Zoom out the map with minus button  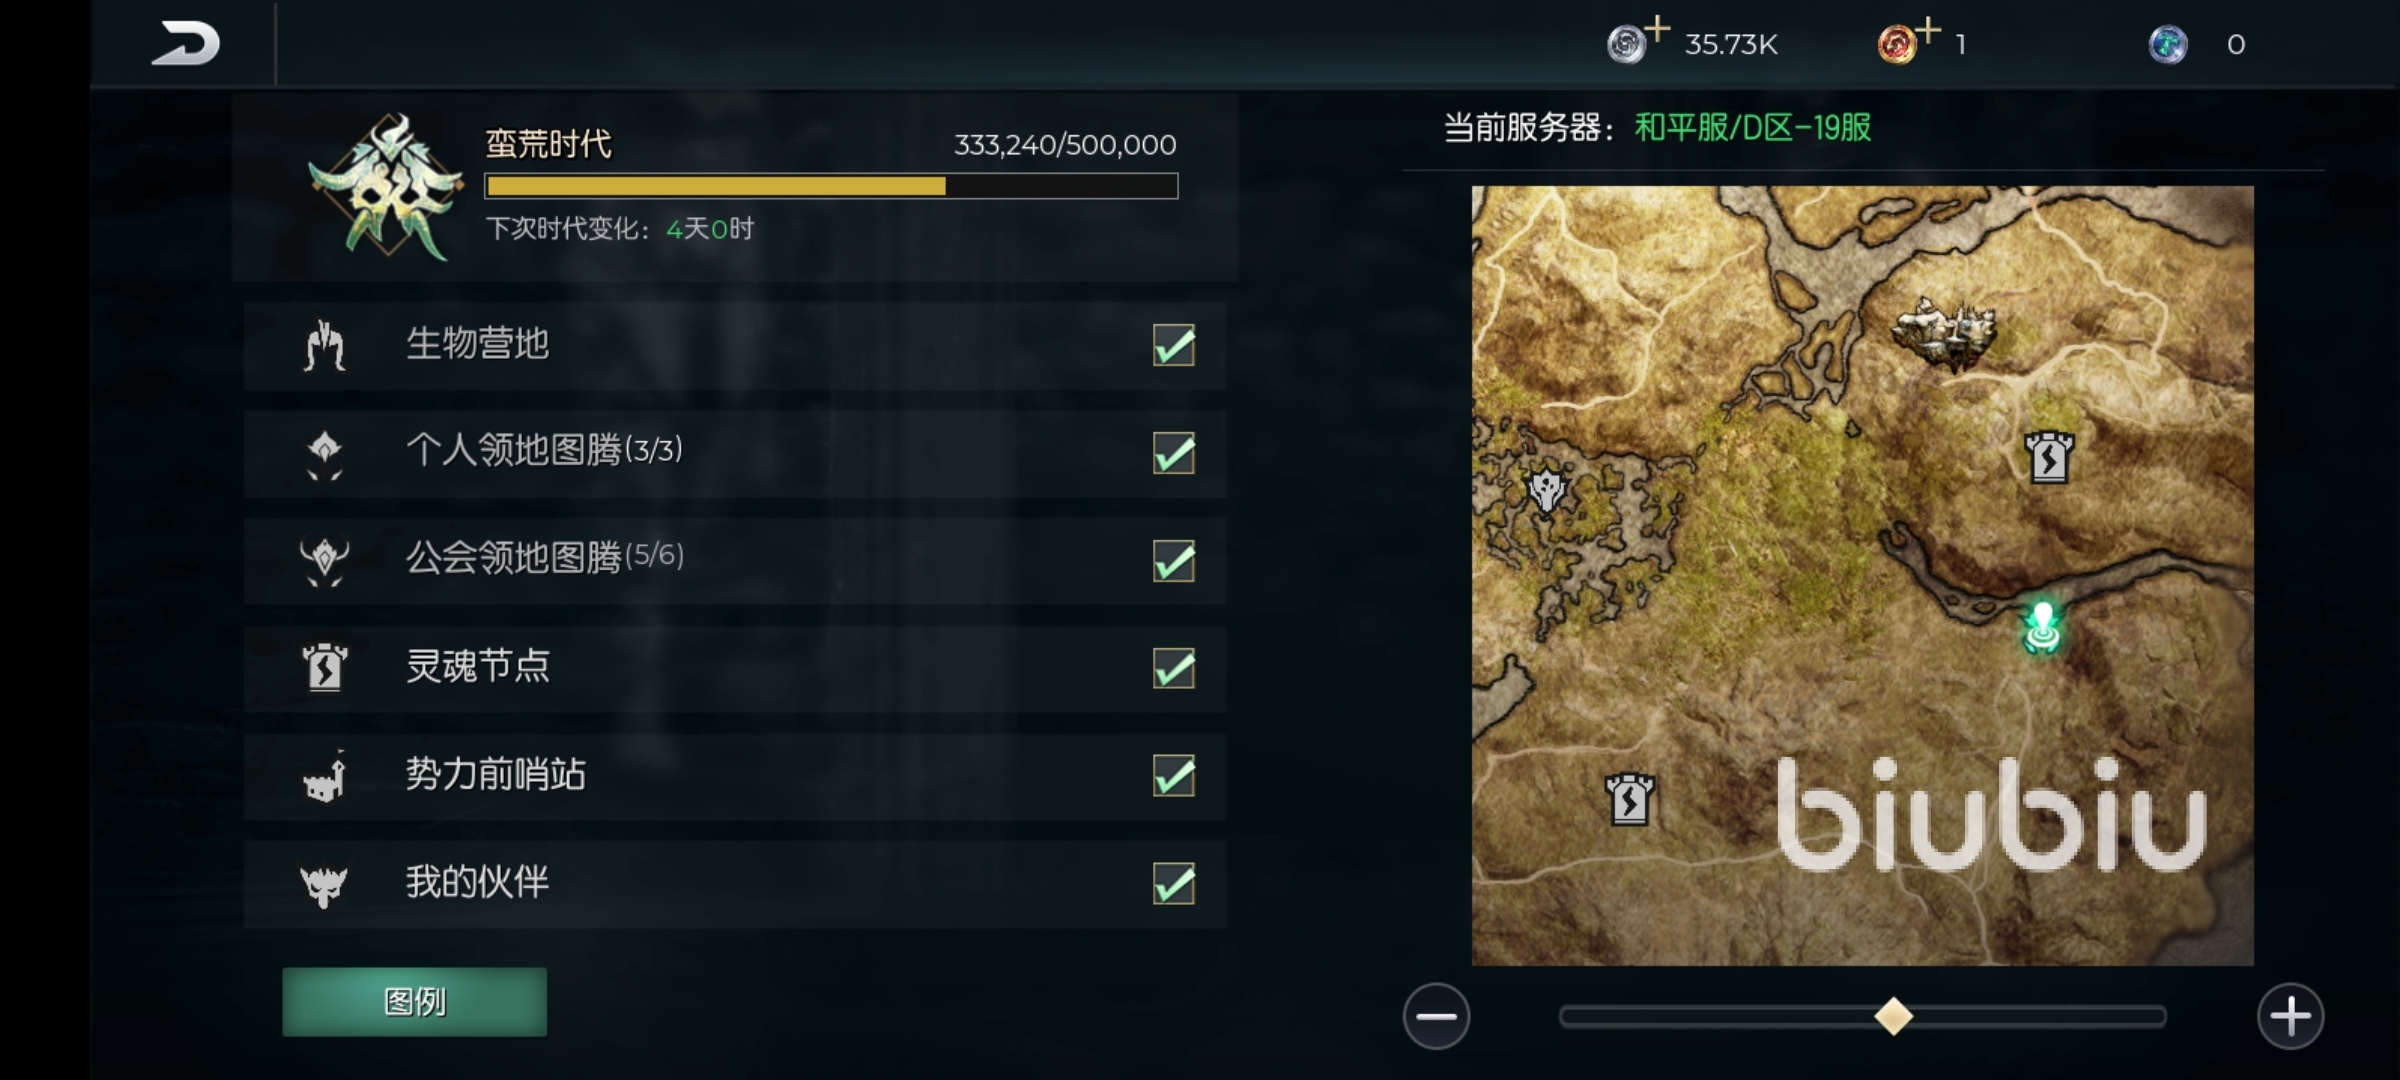(1436, 1016)
